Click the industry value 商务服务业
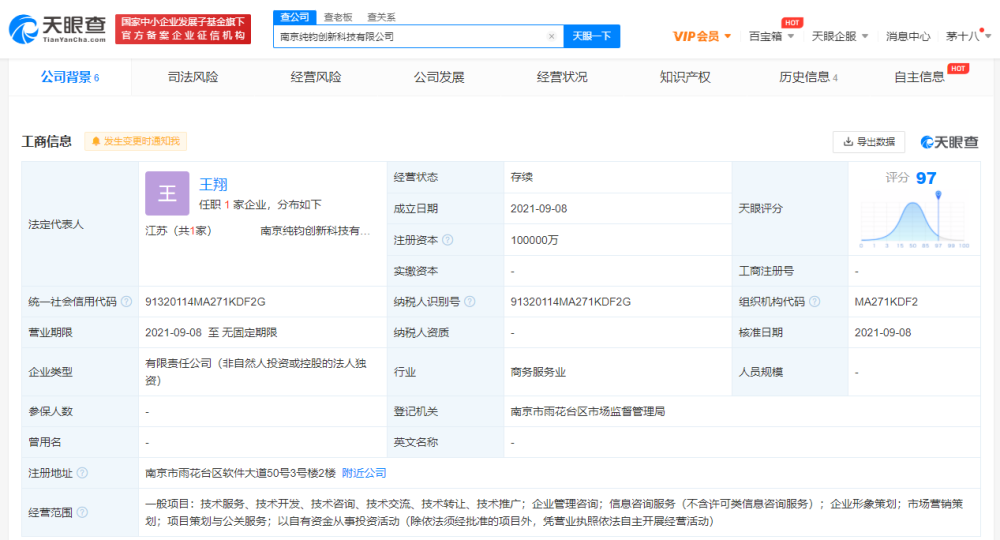1000x540 pixels. (x=538, y=372)
